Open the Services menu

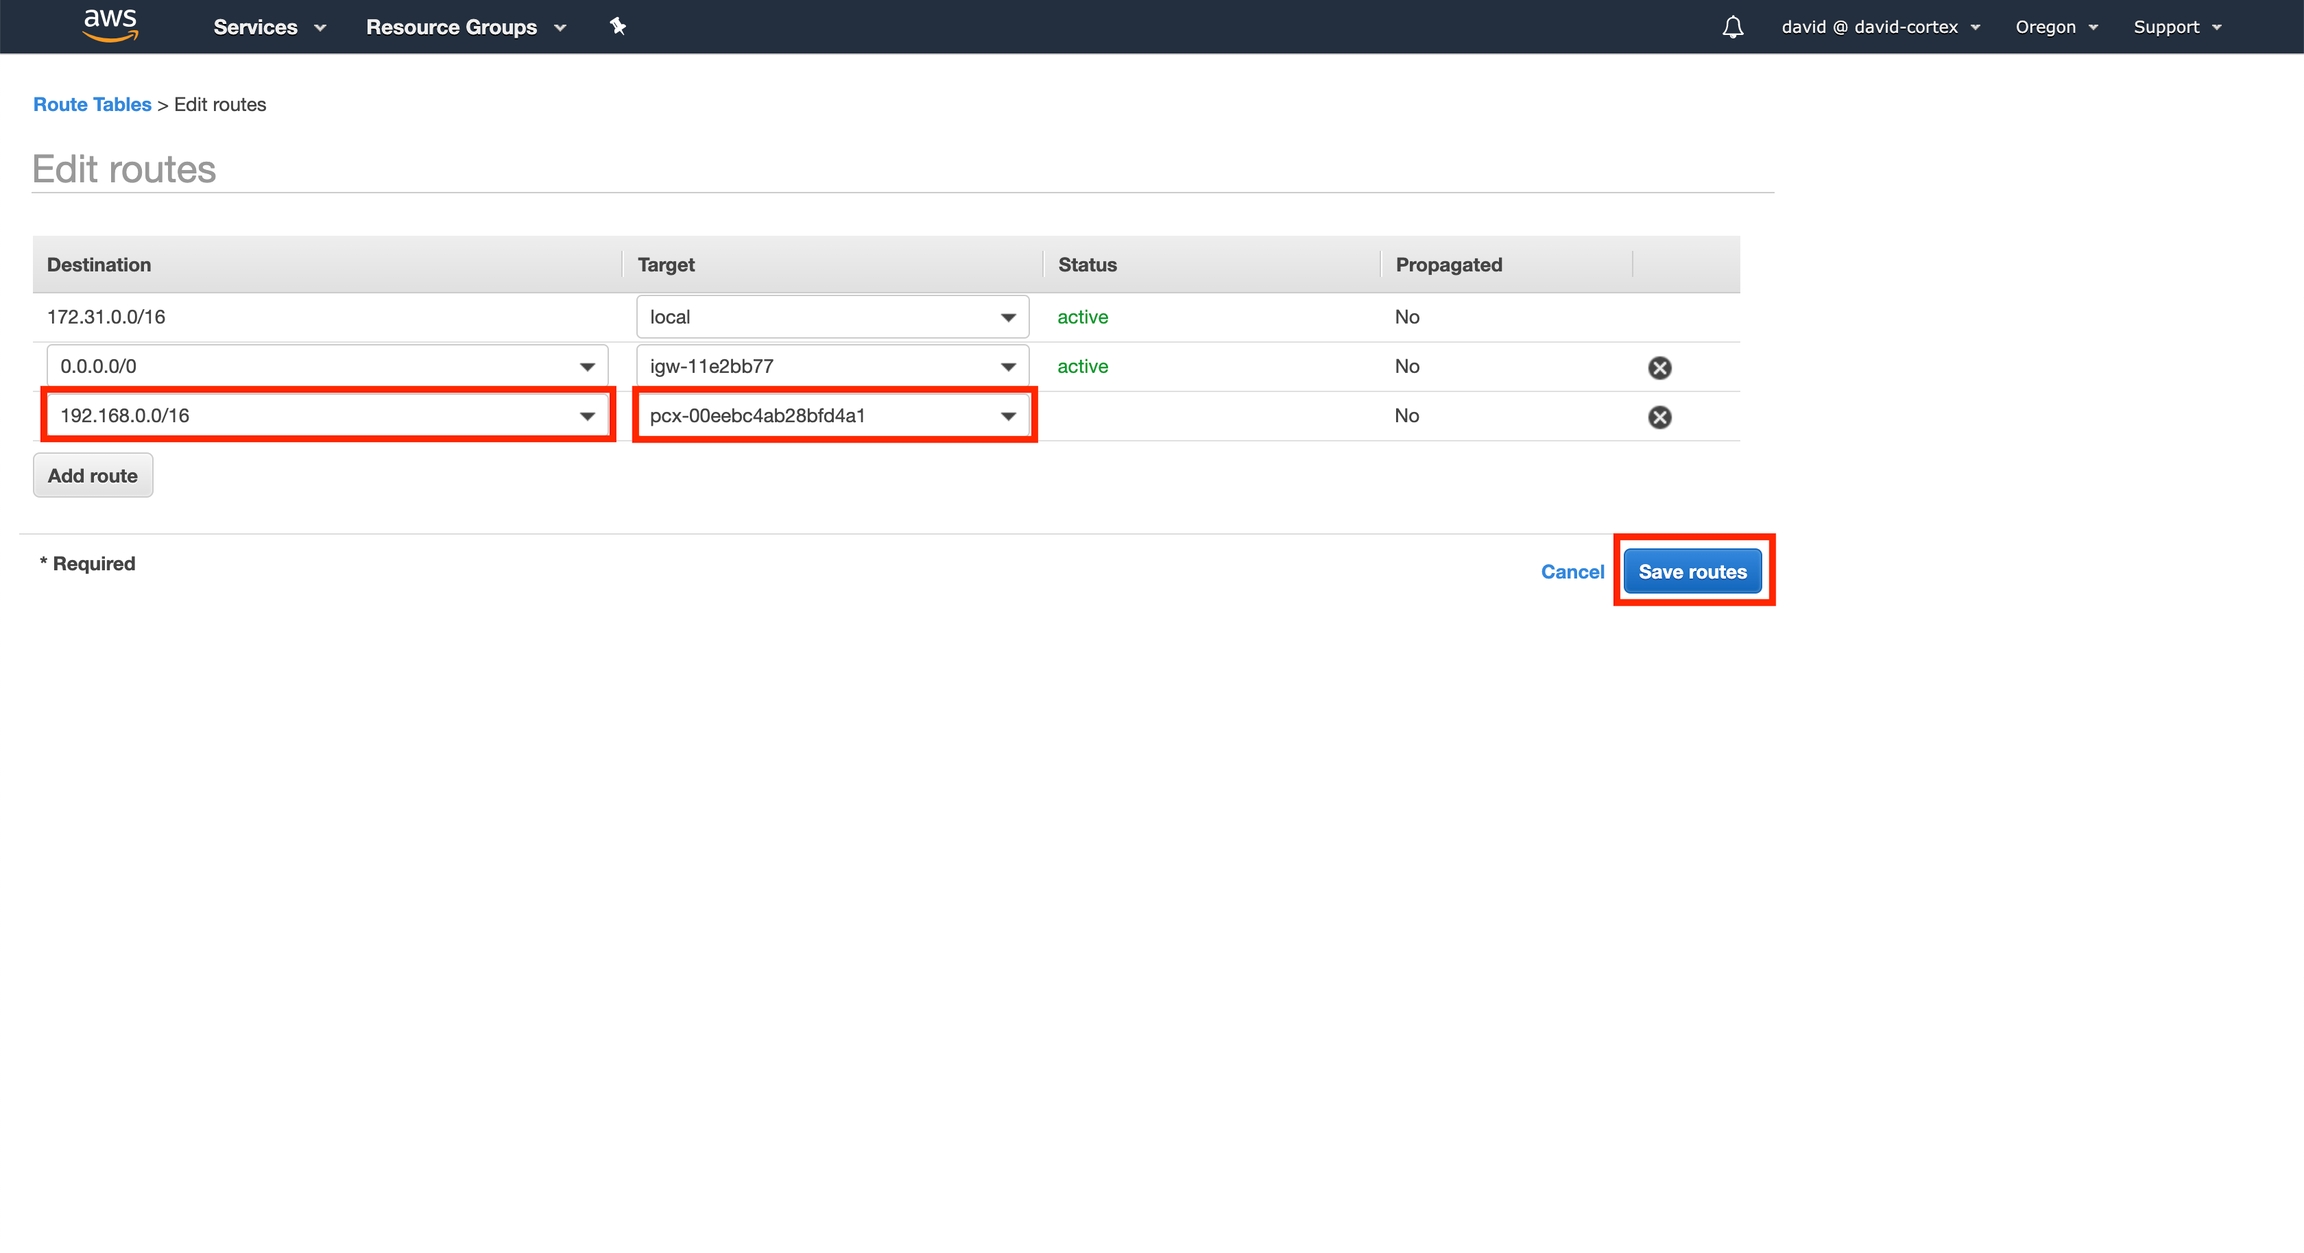(x=269, y=27)
